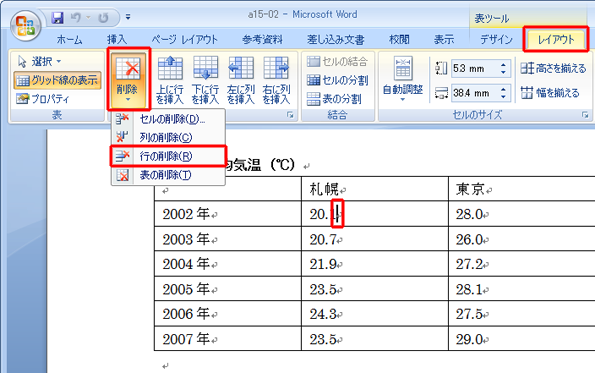Switch to the ホーム tab
Viewport: 595px width, 373px height.
(x=69, y=39)
